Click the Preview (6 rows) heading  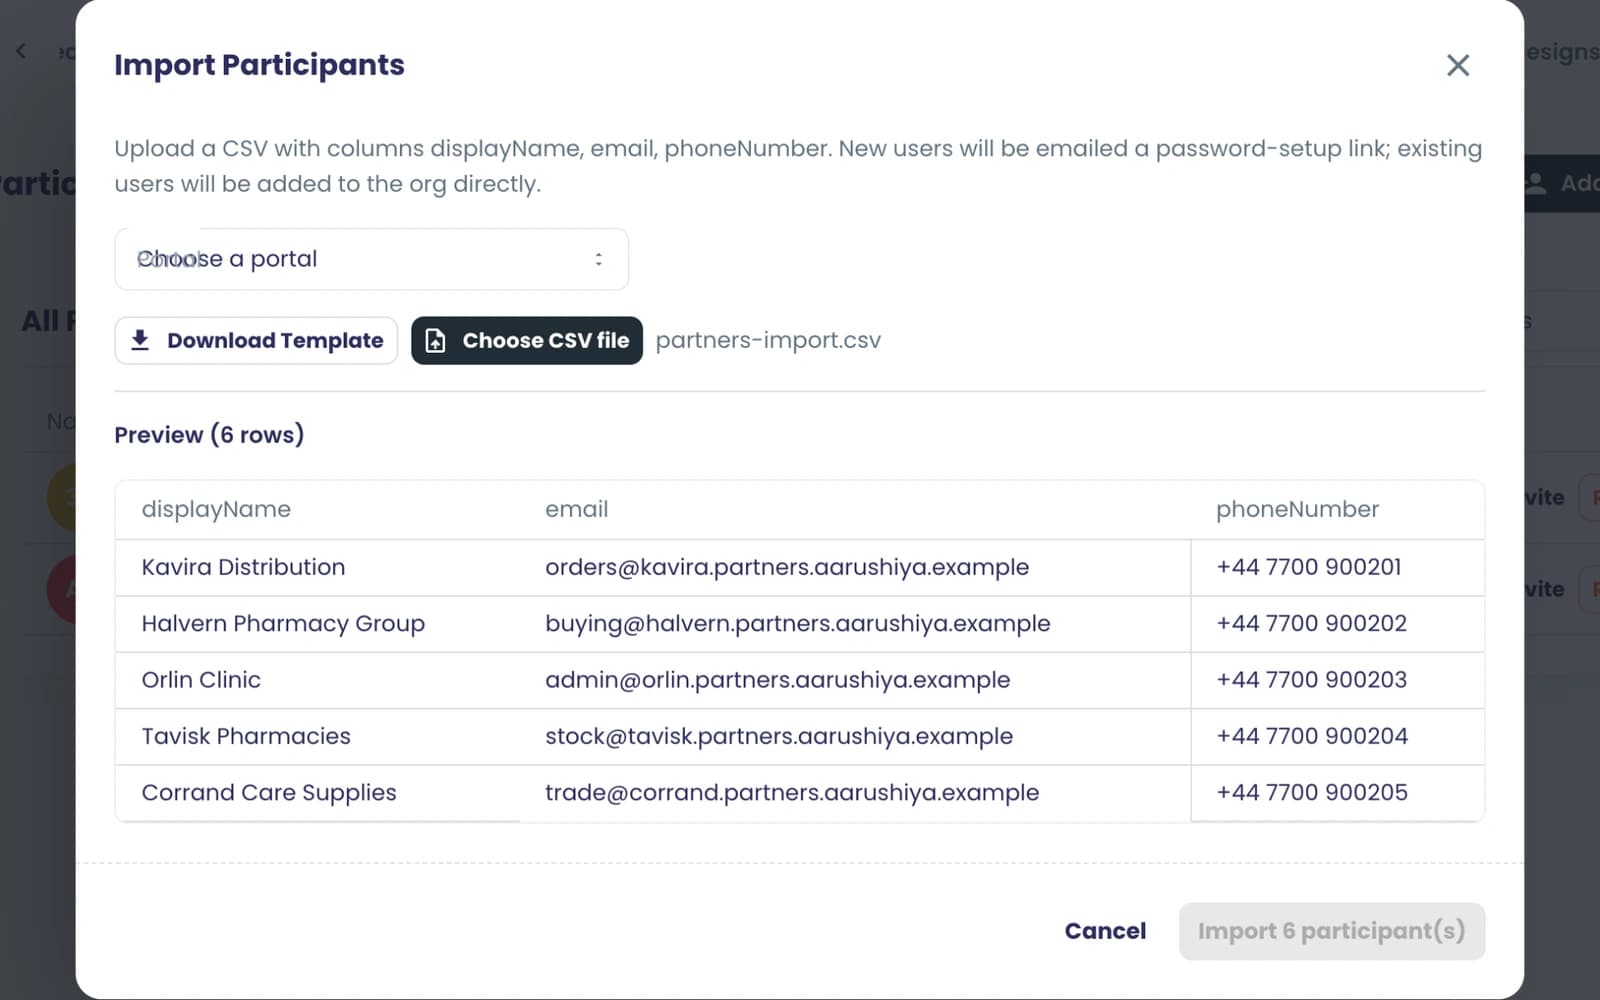point(209,435)
